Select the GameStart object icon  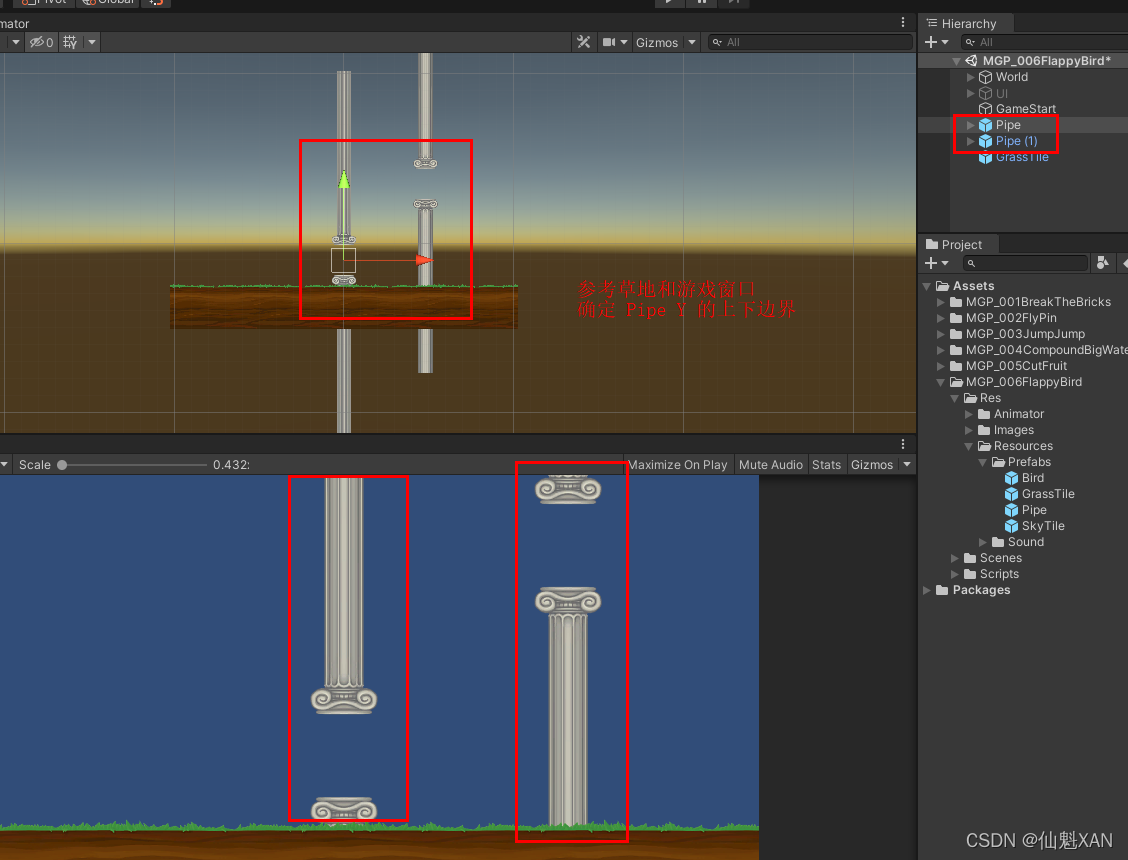point(986,109)
